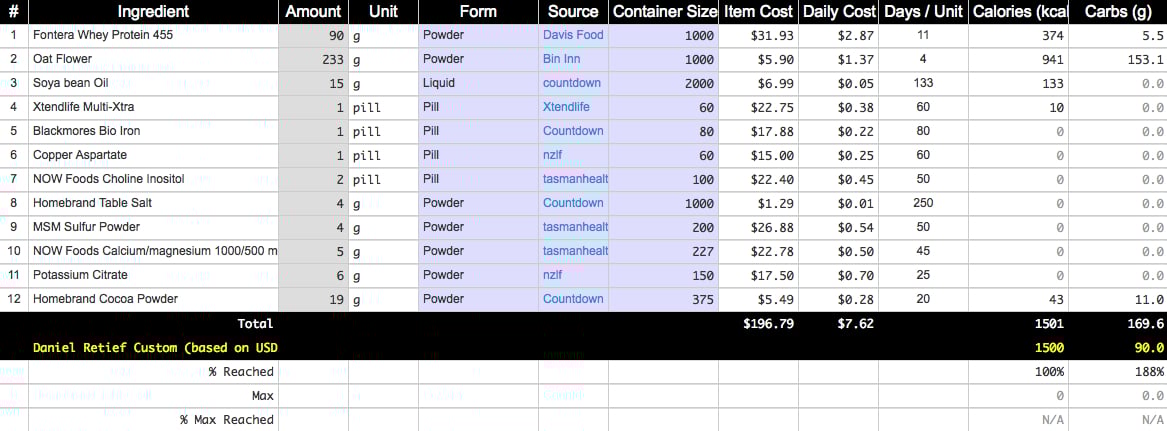
Task: Open the MSM Sulfur Powder tasmanhealth source link
Action: coord(575,226)
